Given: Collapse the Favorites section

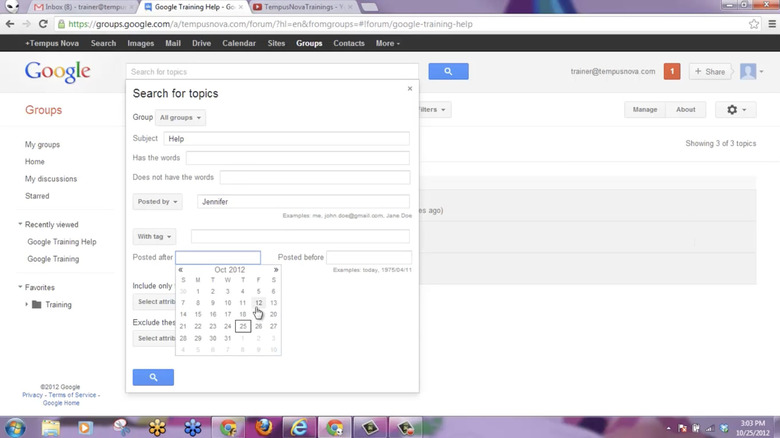Looking at the screenshot, I should pos(20,287).
